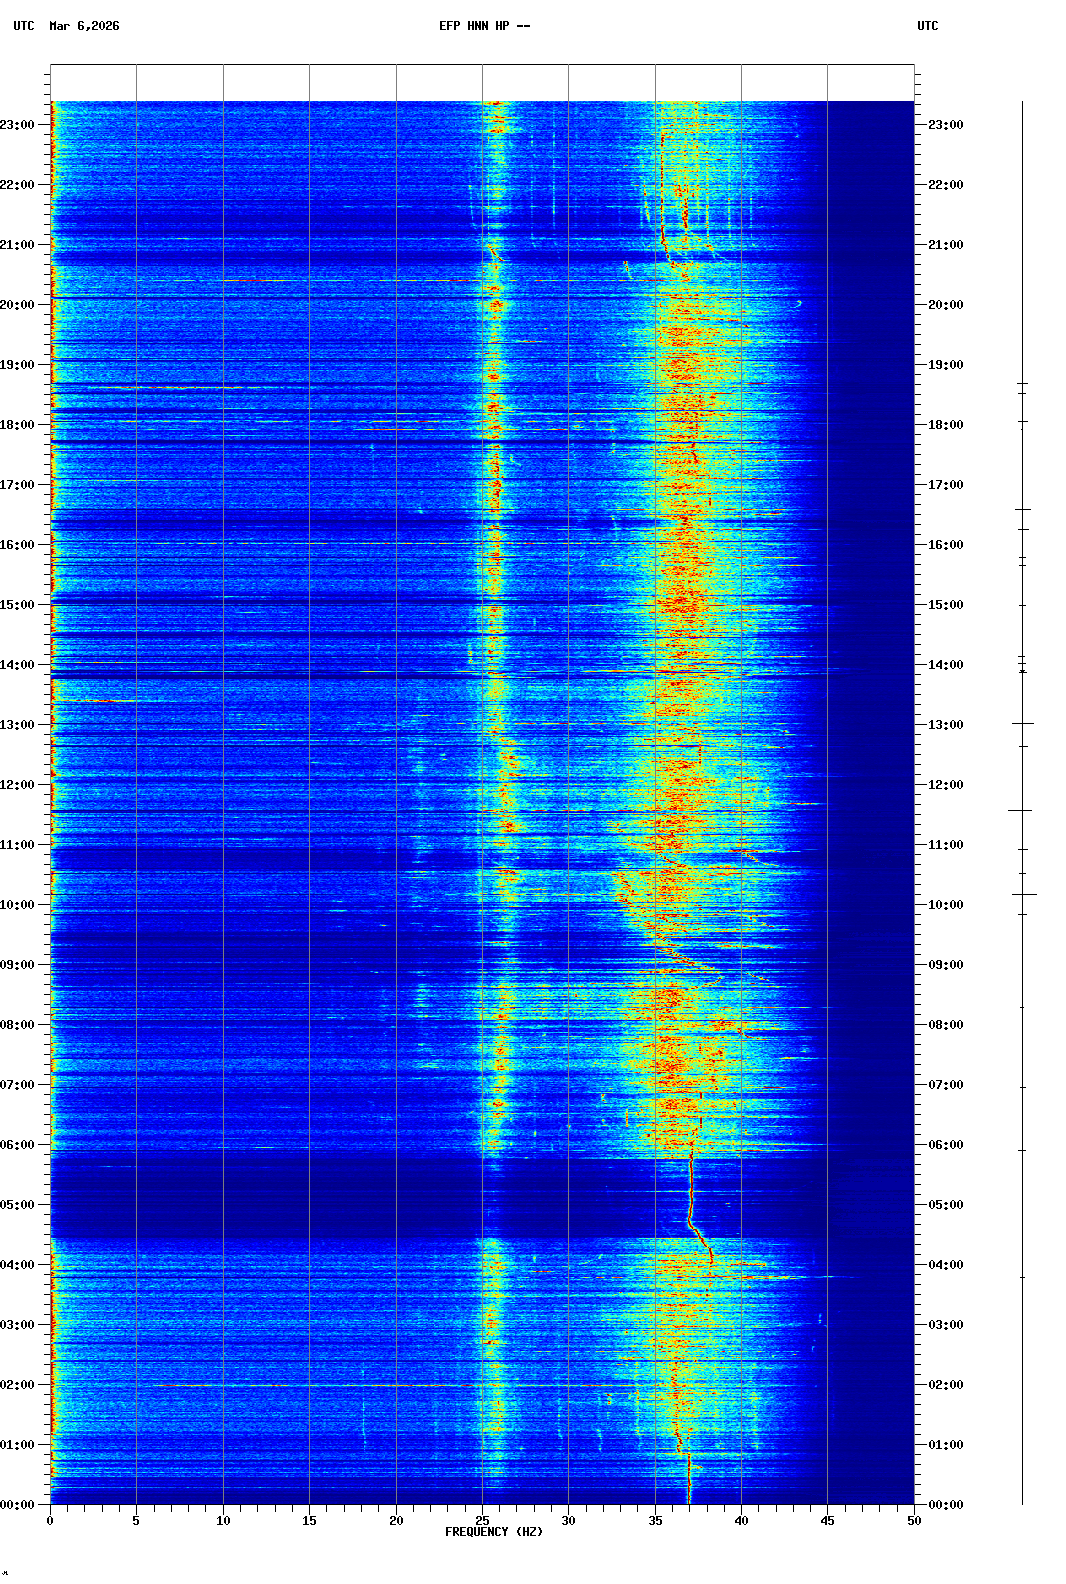This screenshot has height=1584, width=1066.
Task: Select the left-side 02:00 time label
Action: 17,1385
